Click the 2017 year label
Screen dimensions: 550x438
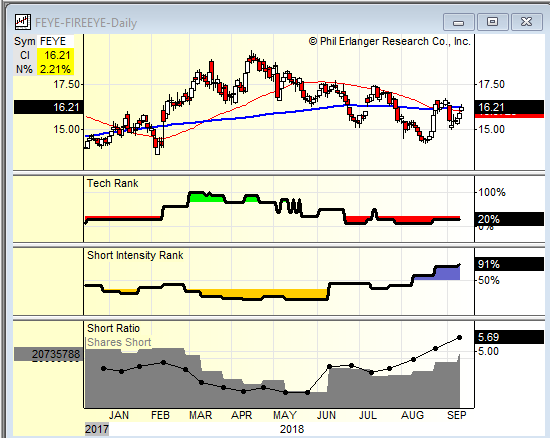tap(97, 429)
